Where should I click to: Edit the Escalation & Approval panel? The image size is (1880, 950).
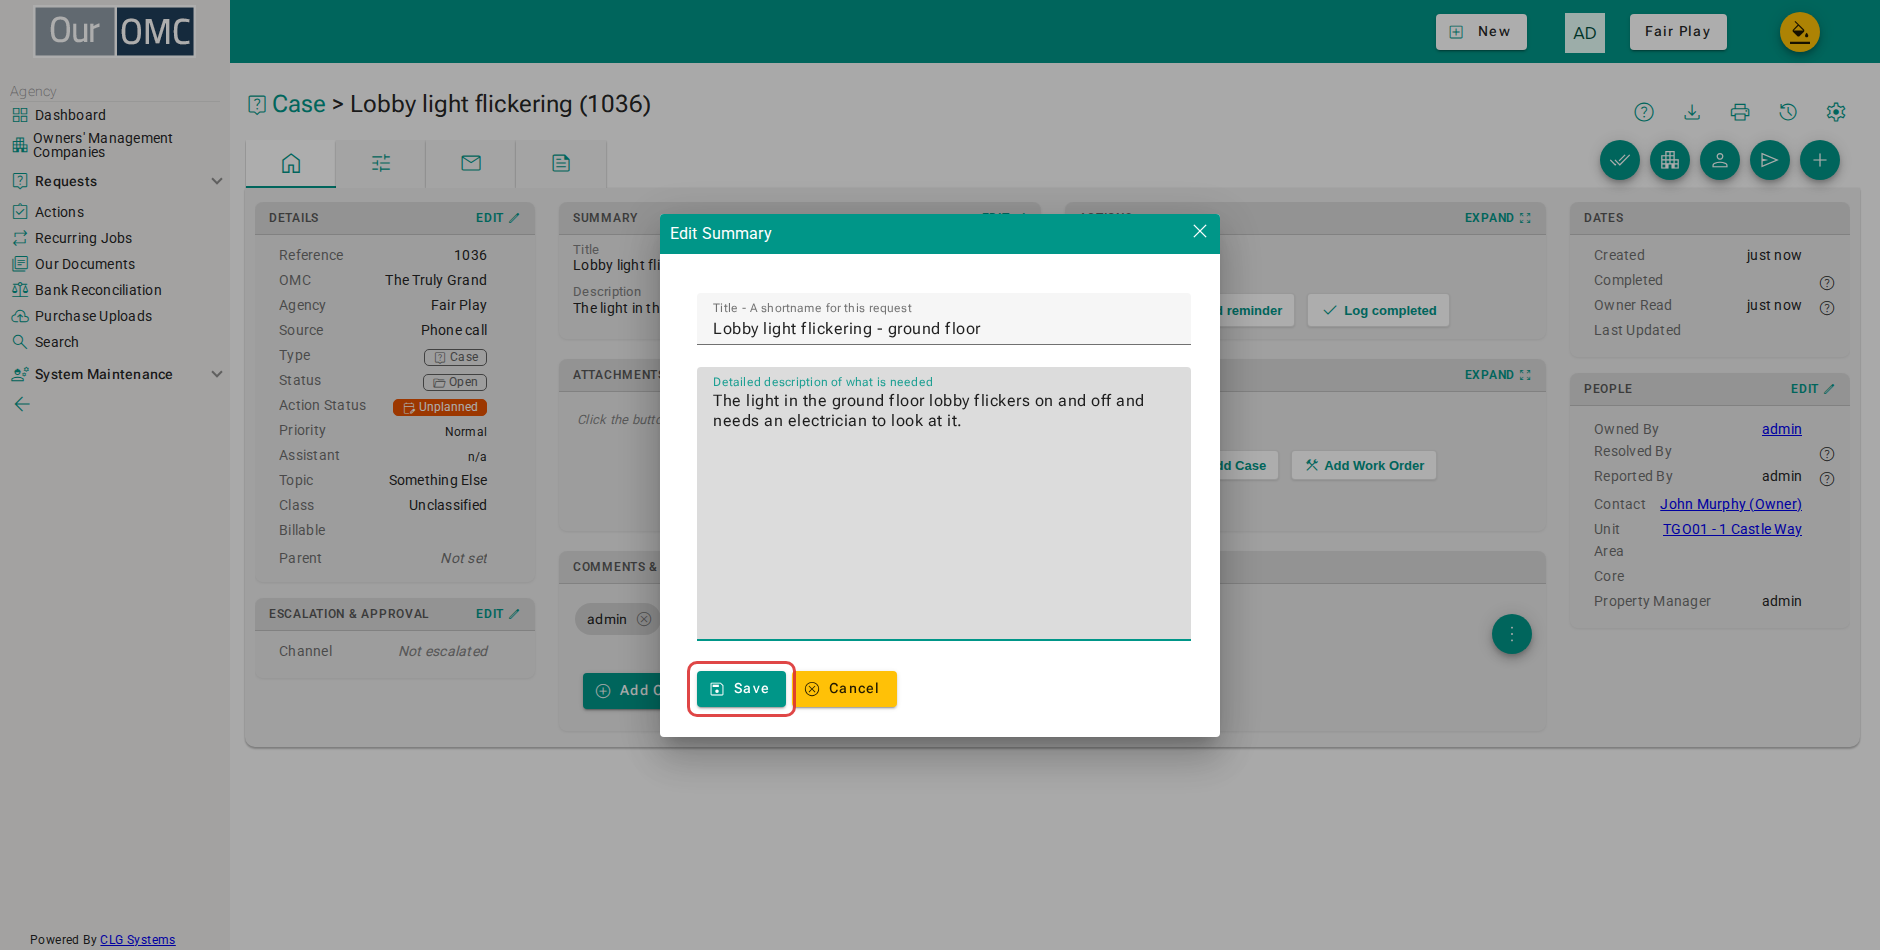coord(497,614)
